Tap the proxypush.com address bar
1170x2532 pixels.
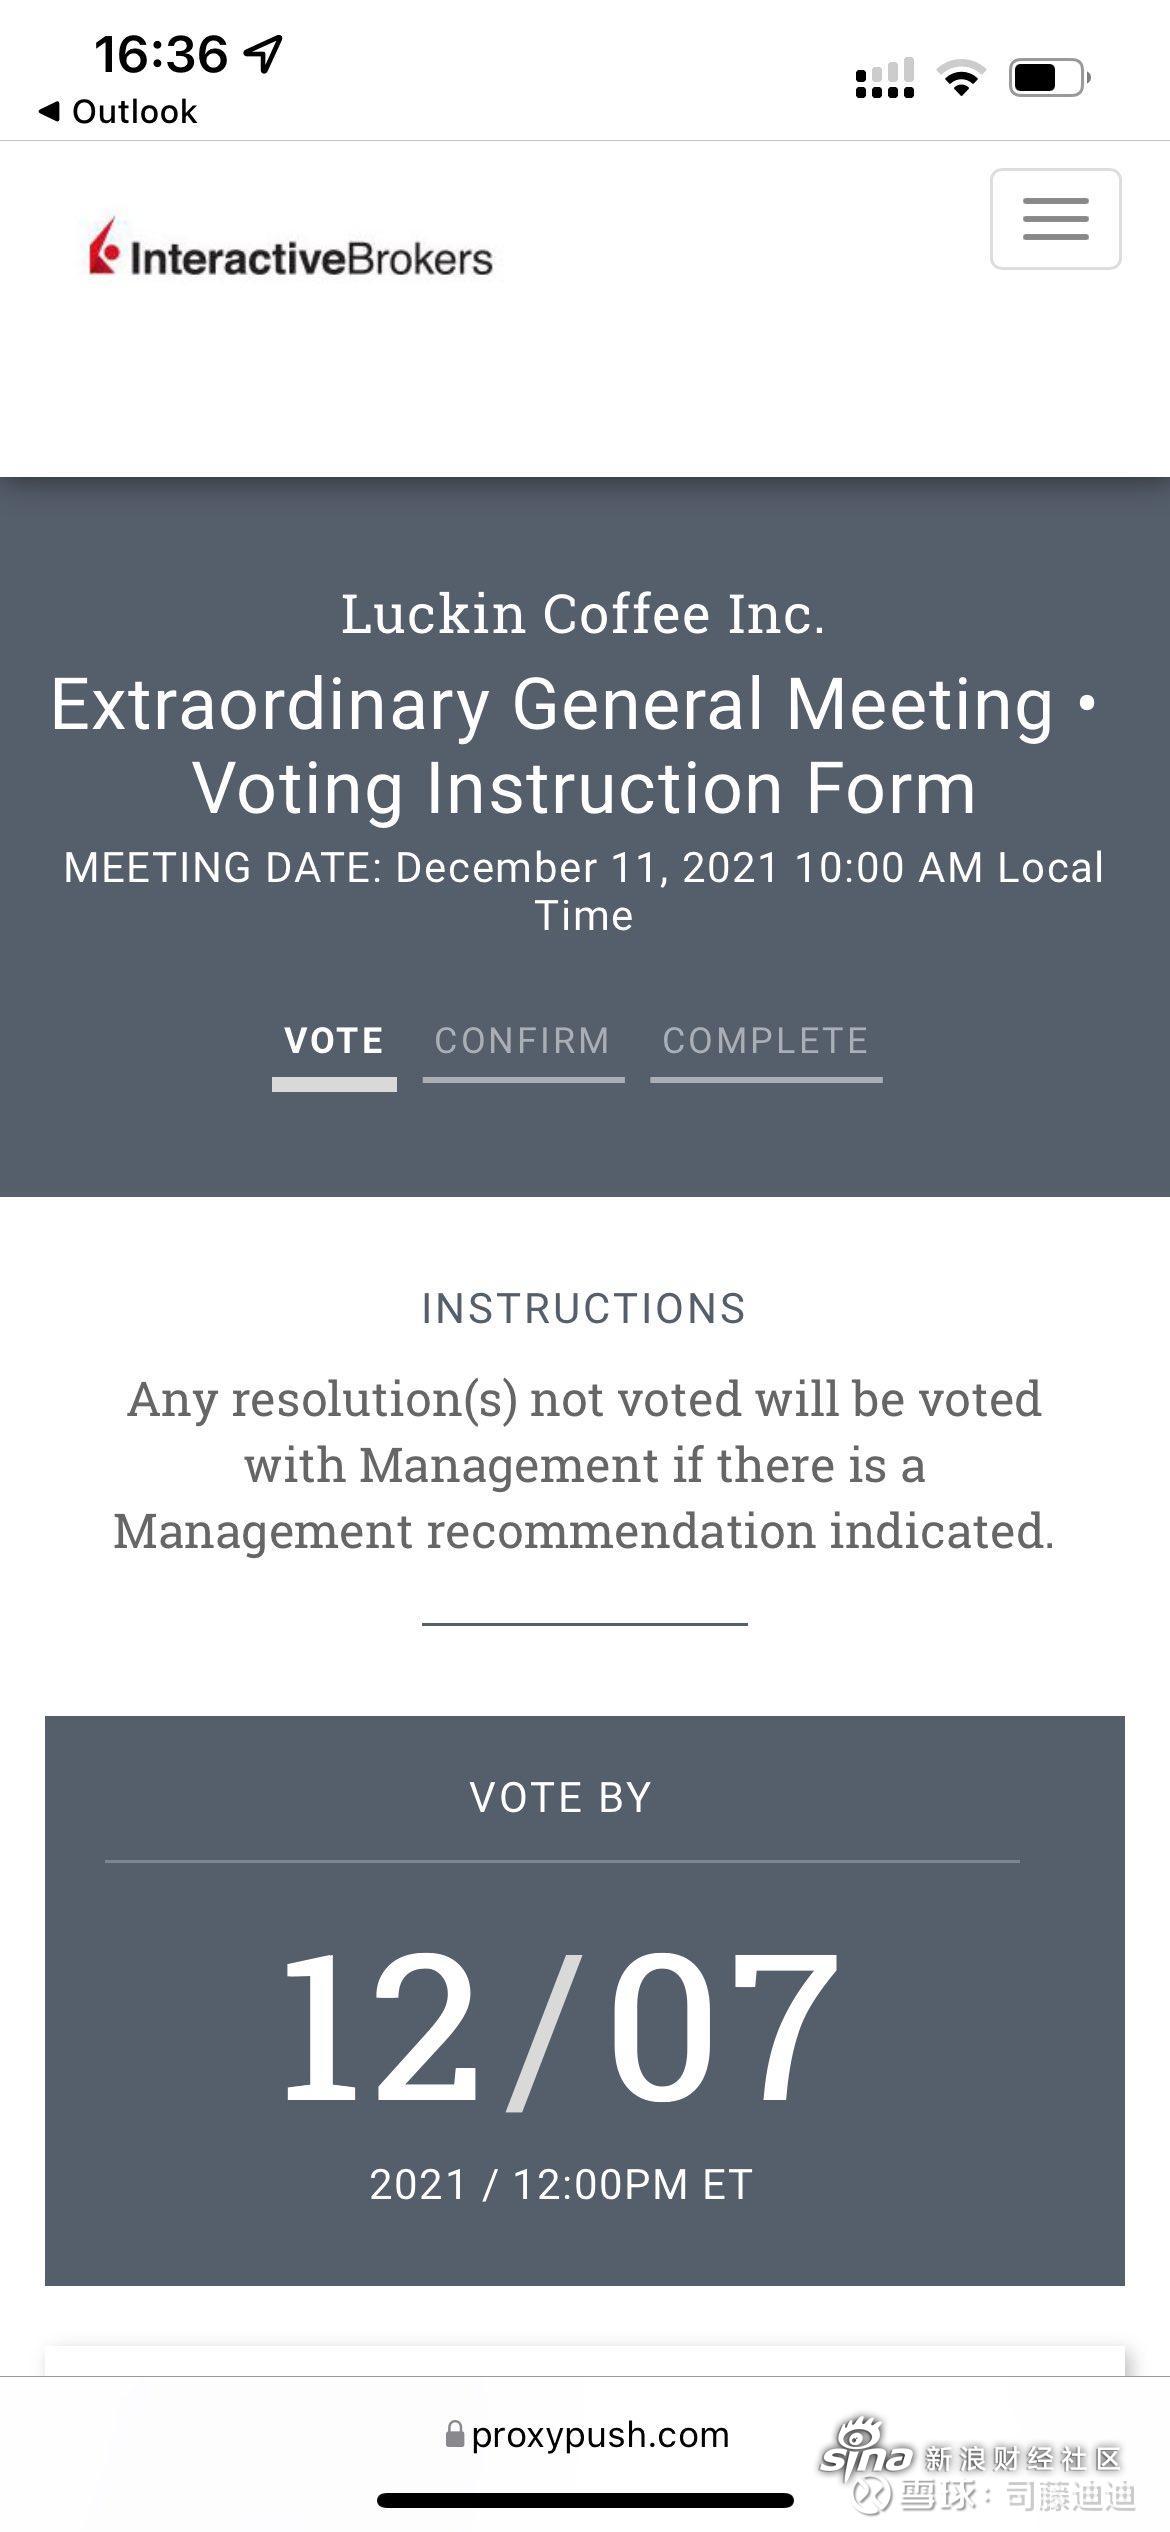click(x=587, y=2434)
